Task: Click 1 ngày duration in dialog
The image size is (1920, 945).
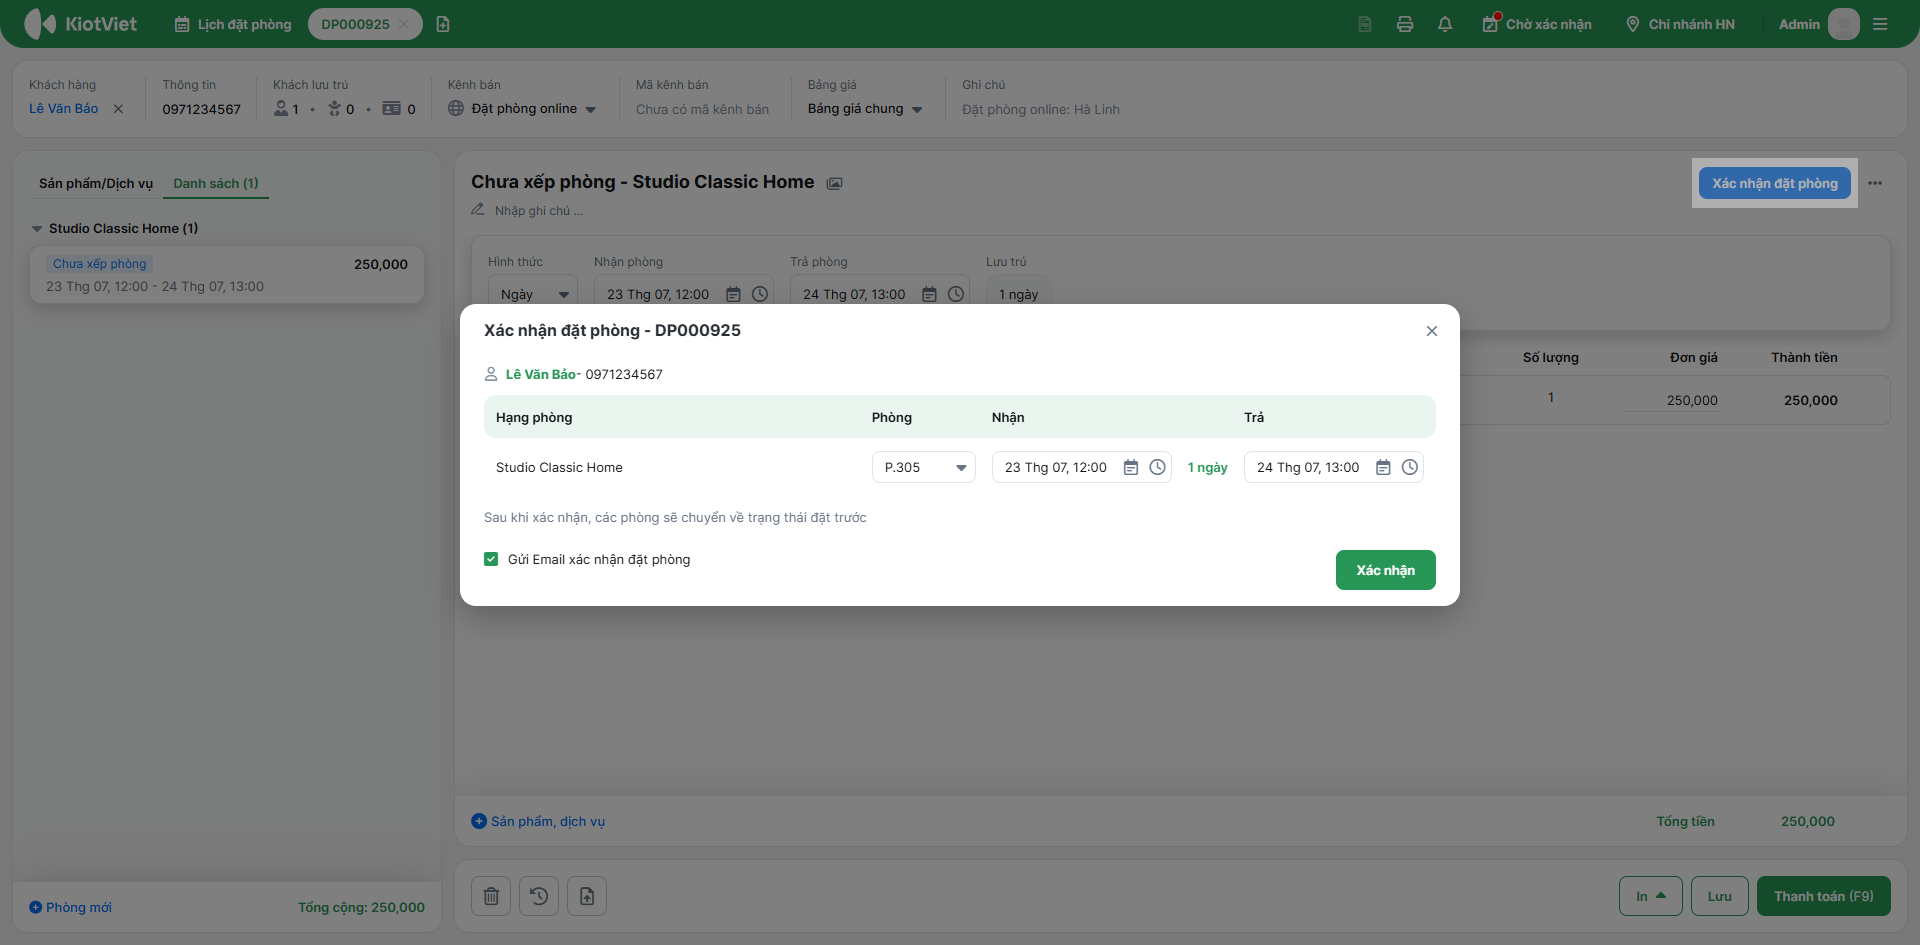Action: coord(1208,467)
